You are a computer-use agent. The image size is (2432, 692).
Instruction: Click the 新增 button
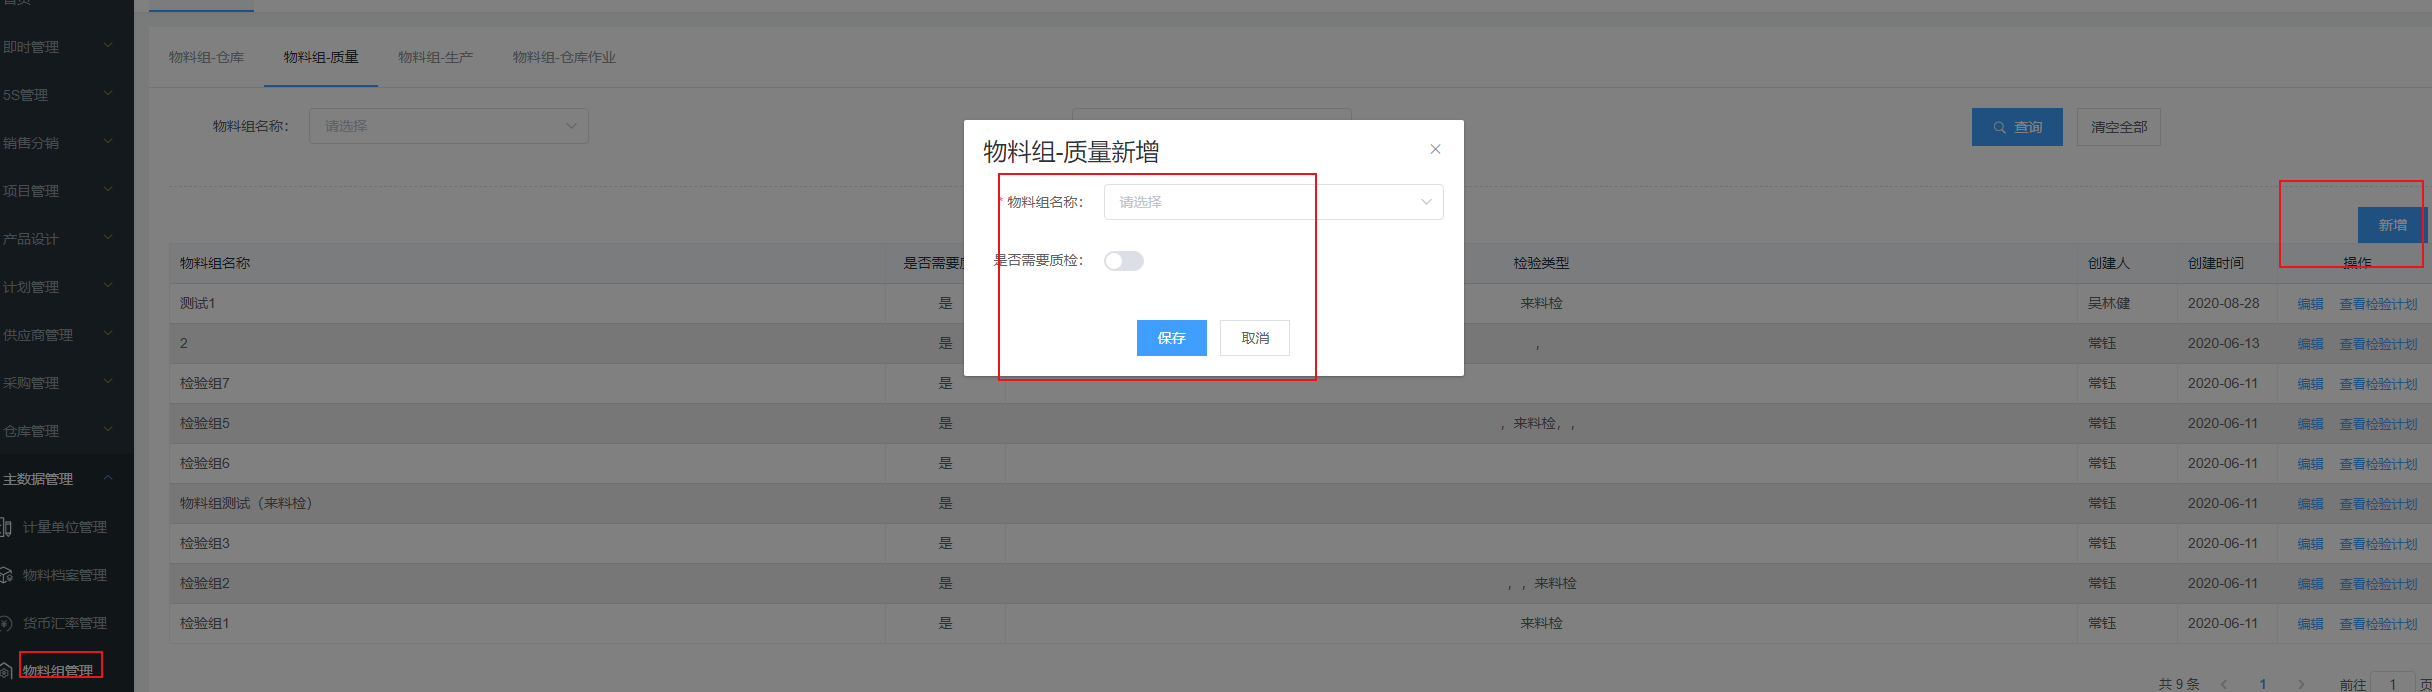point(2391,225)
